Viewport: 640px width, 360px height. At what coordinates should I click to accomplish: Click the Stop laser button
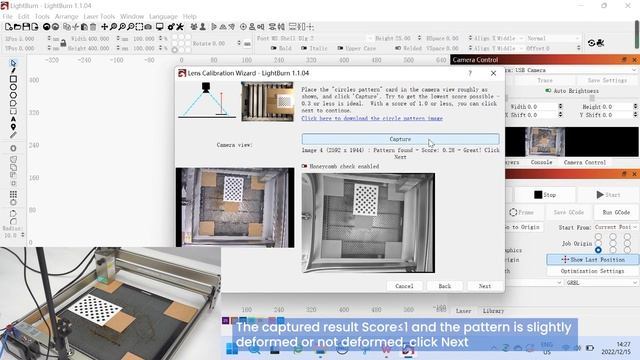tap(545, 195)
